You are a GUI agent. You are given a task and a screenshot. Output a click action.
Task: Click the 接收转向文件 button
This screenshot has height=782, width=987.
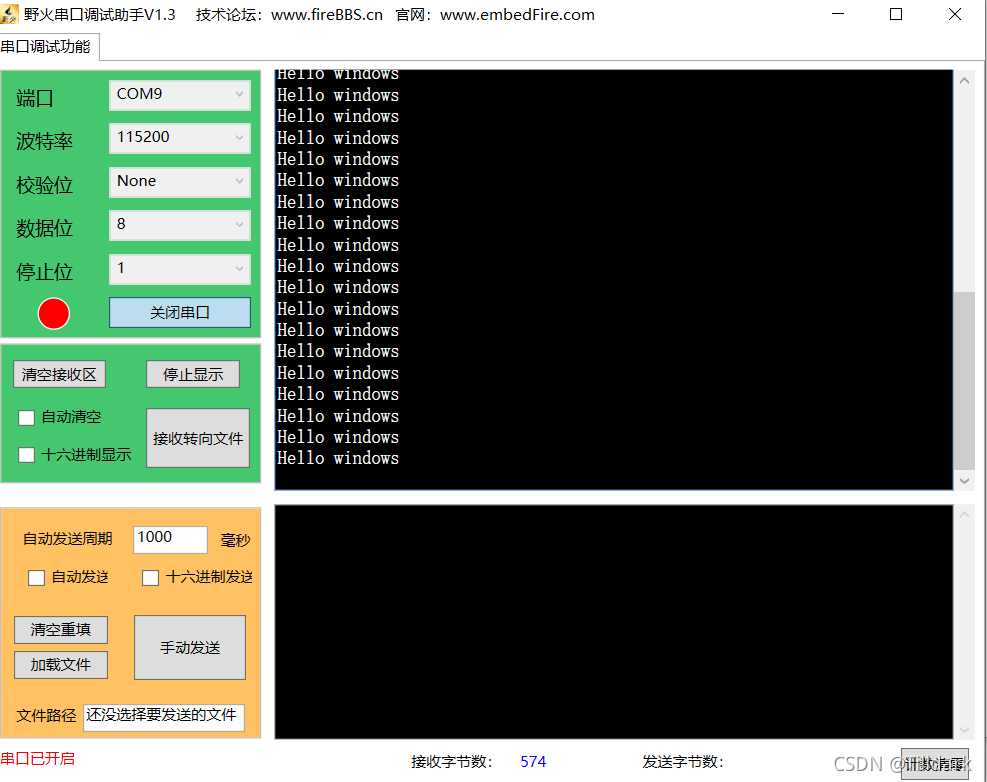[198, 438]
